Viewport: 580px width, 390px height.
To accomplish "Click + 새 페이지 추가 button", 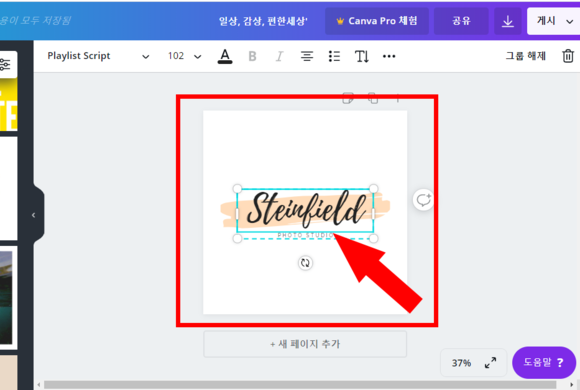I will click(x=305, y=344).
